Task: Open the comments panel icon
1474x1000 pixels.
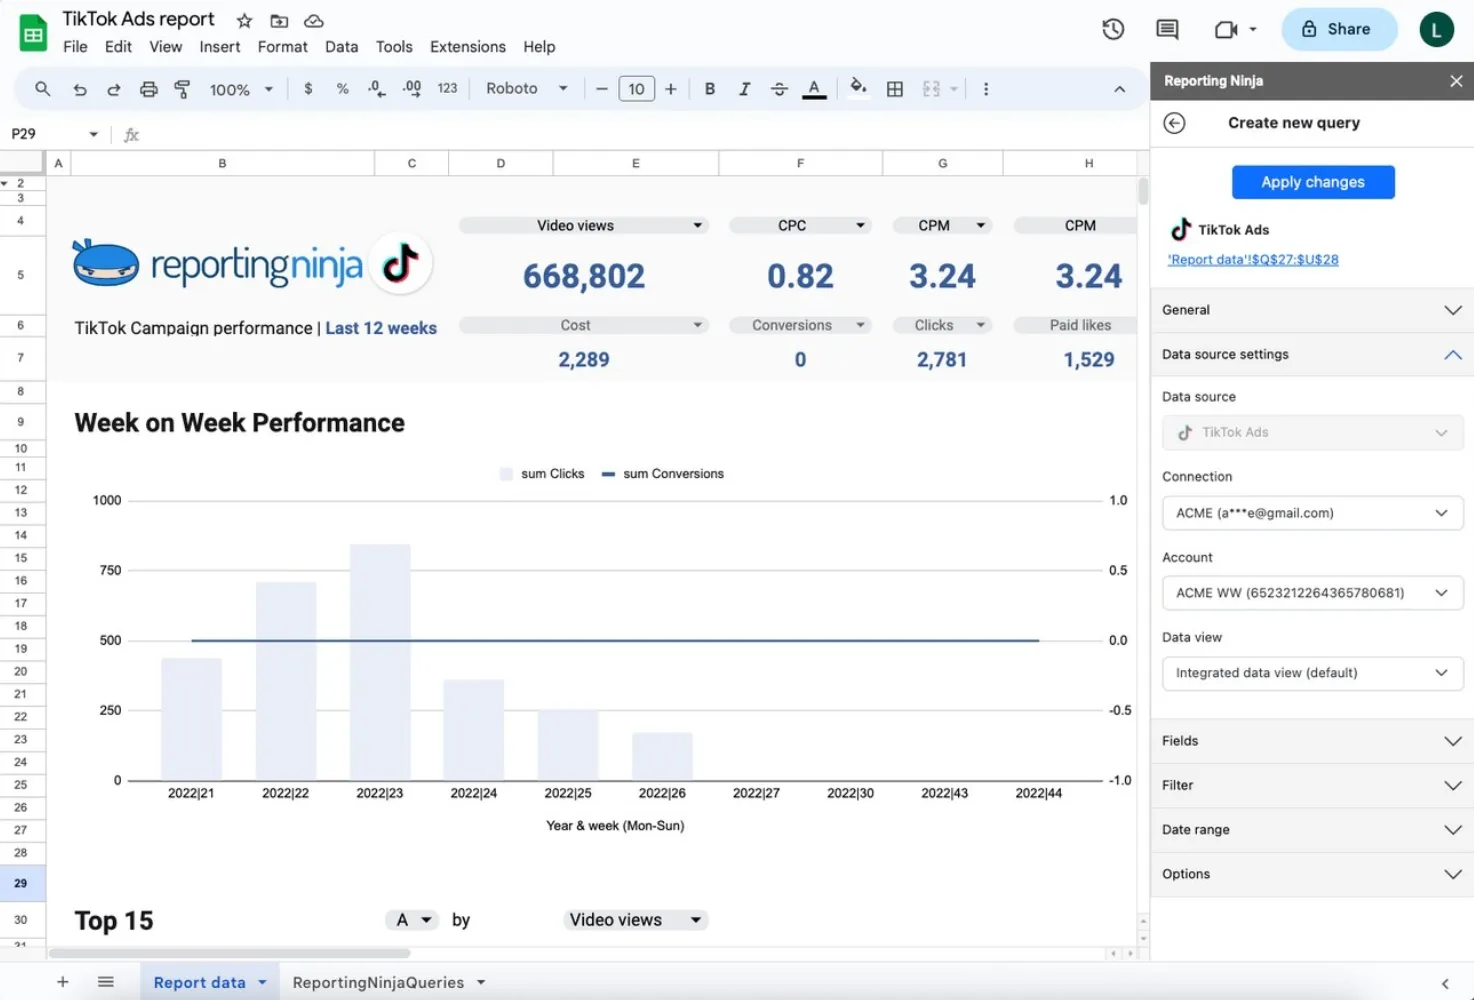Action: tap(1167, 29)
